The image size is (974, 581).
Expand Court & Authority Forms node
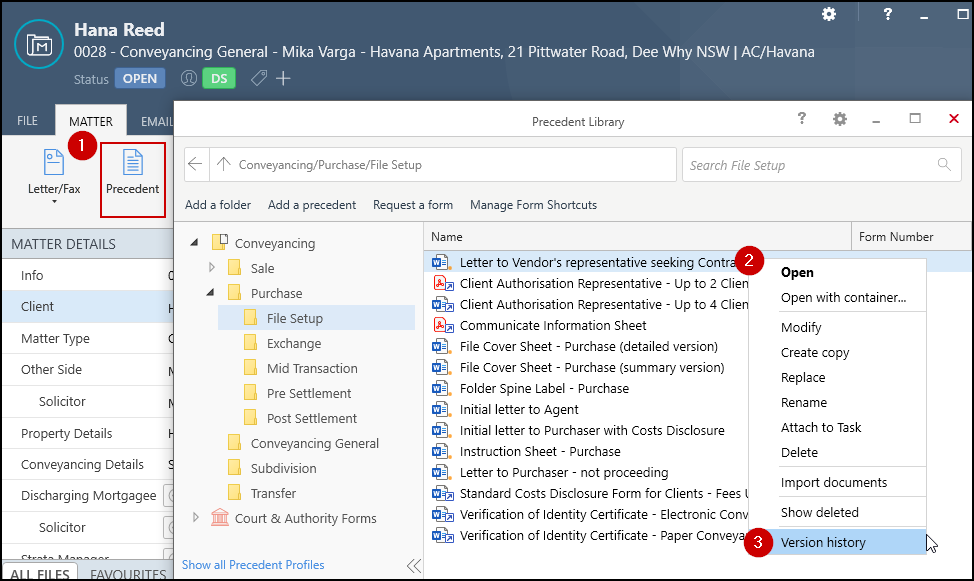[196, 518]
